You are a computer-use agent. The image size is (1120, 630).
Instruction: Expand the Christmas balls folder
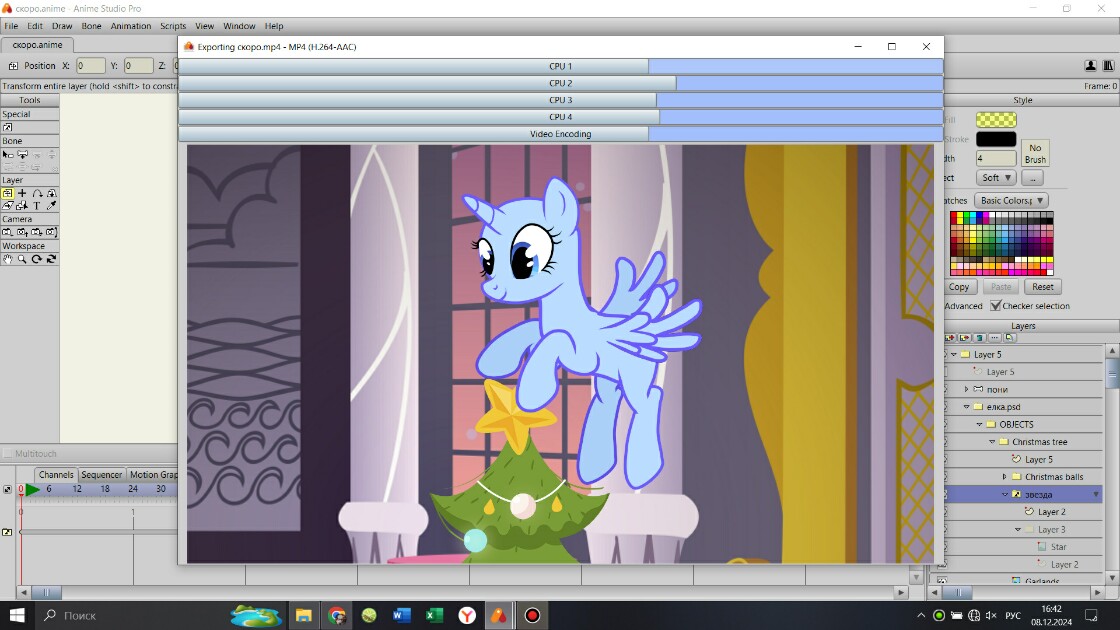pos(1004,476)
